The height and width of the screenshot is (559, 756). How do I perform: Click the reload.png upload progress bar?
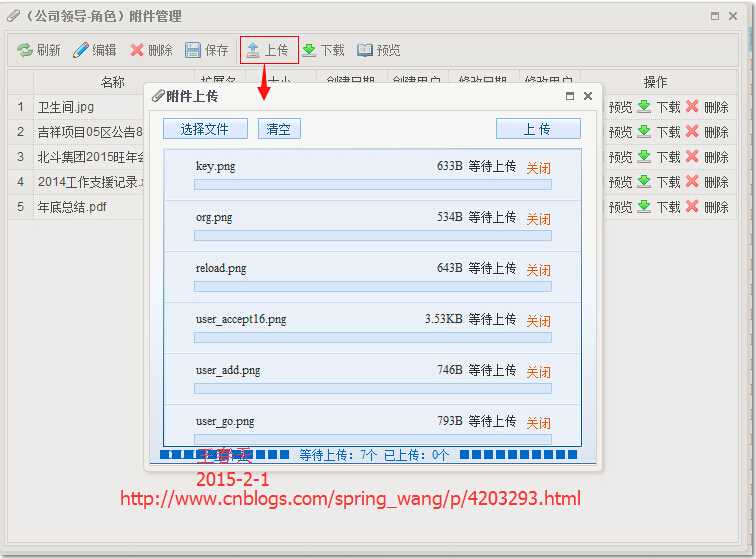point(373,286)
